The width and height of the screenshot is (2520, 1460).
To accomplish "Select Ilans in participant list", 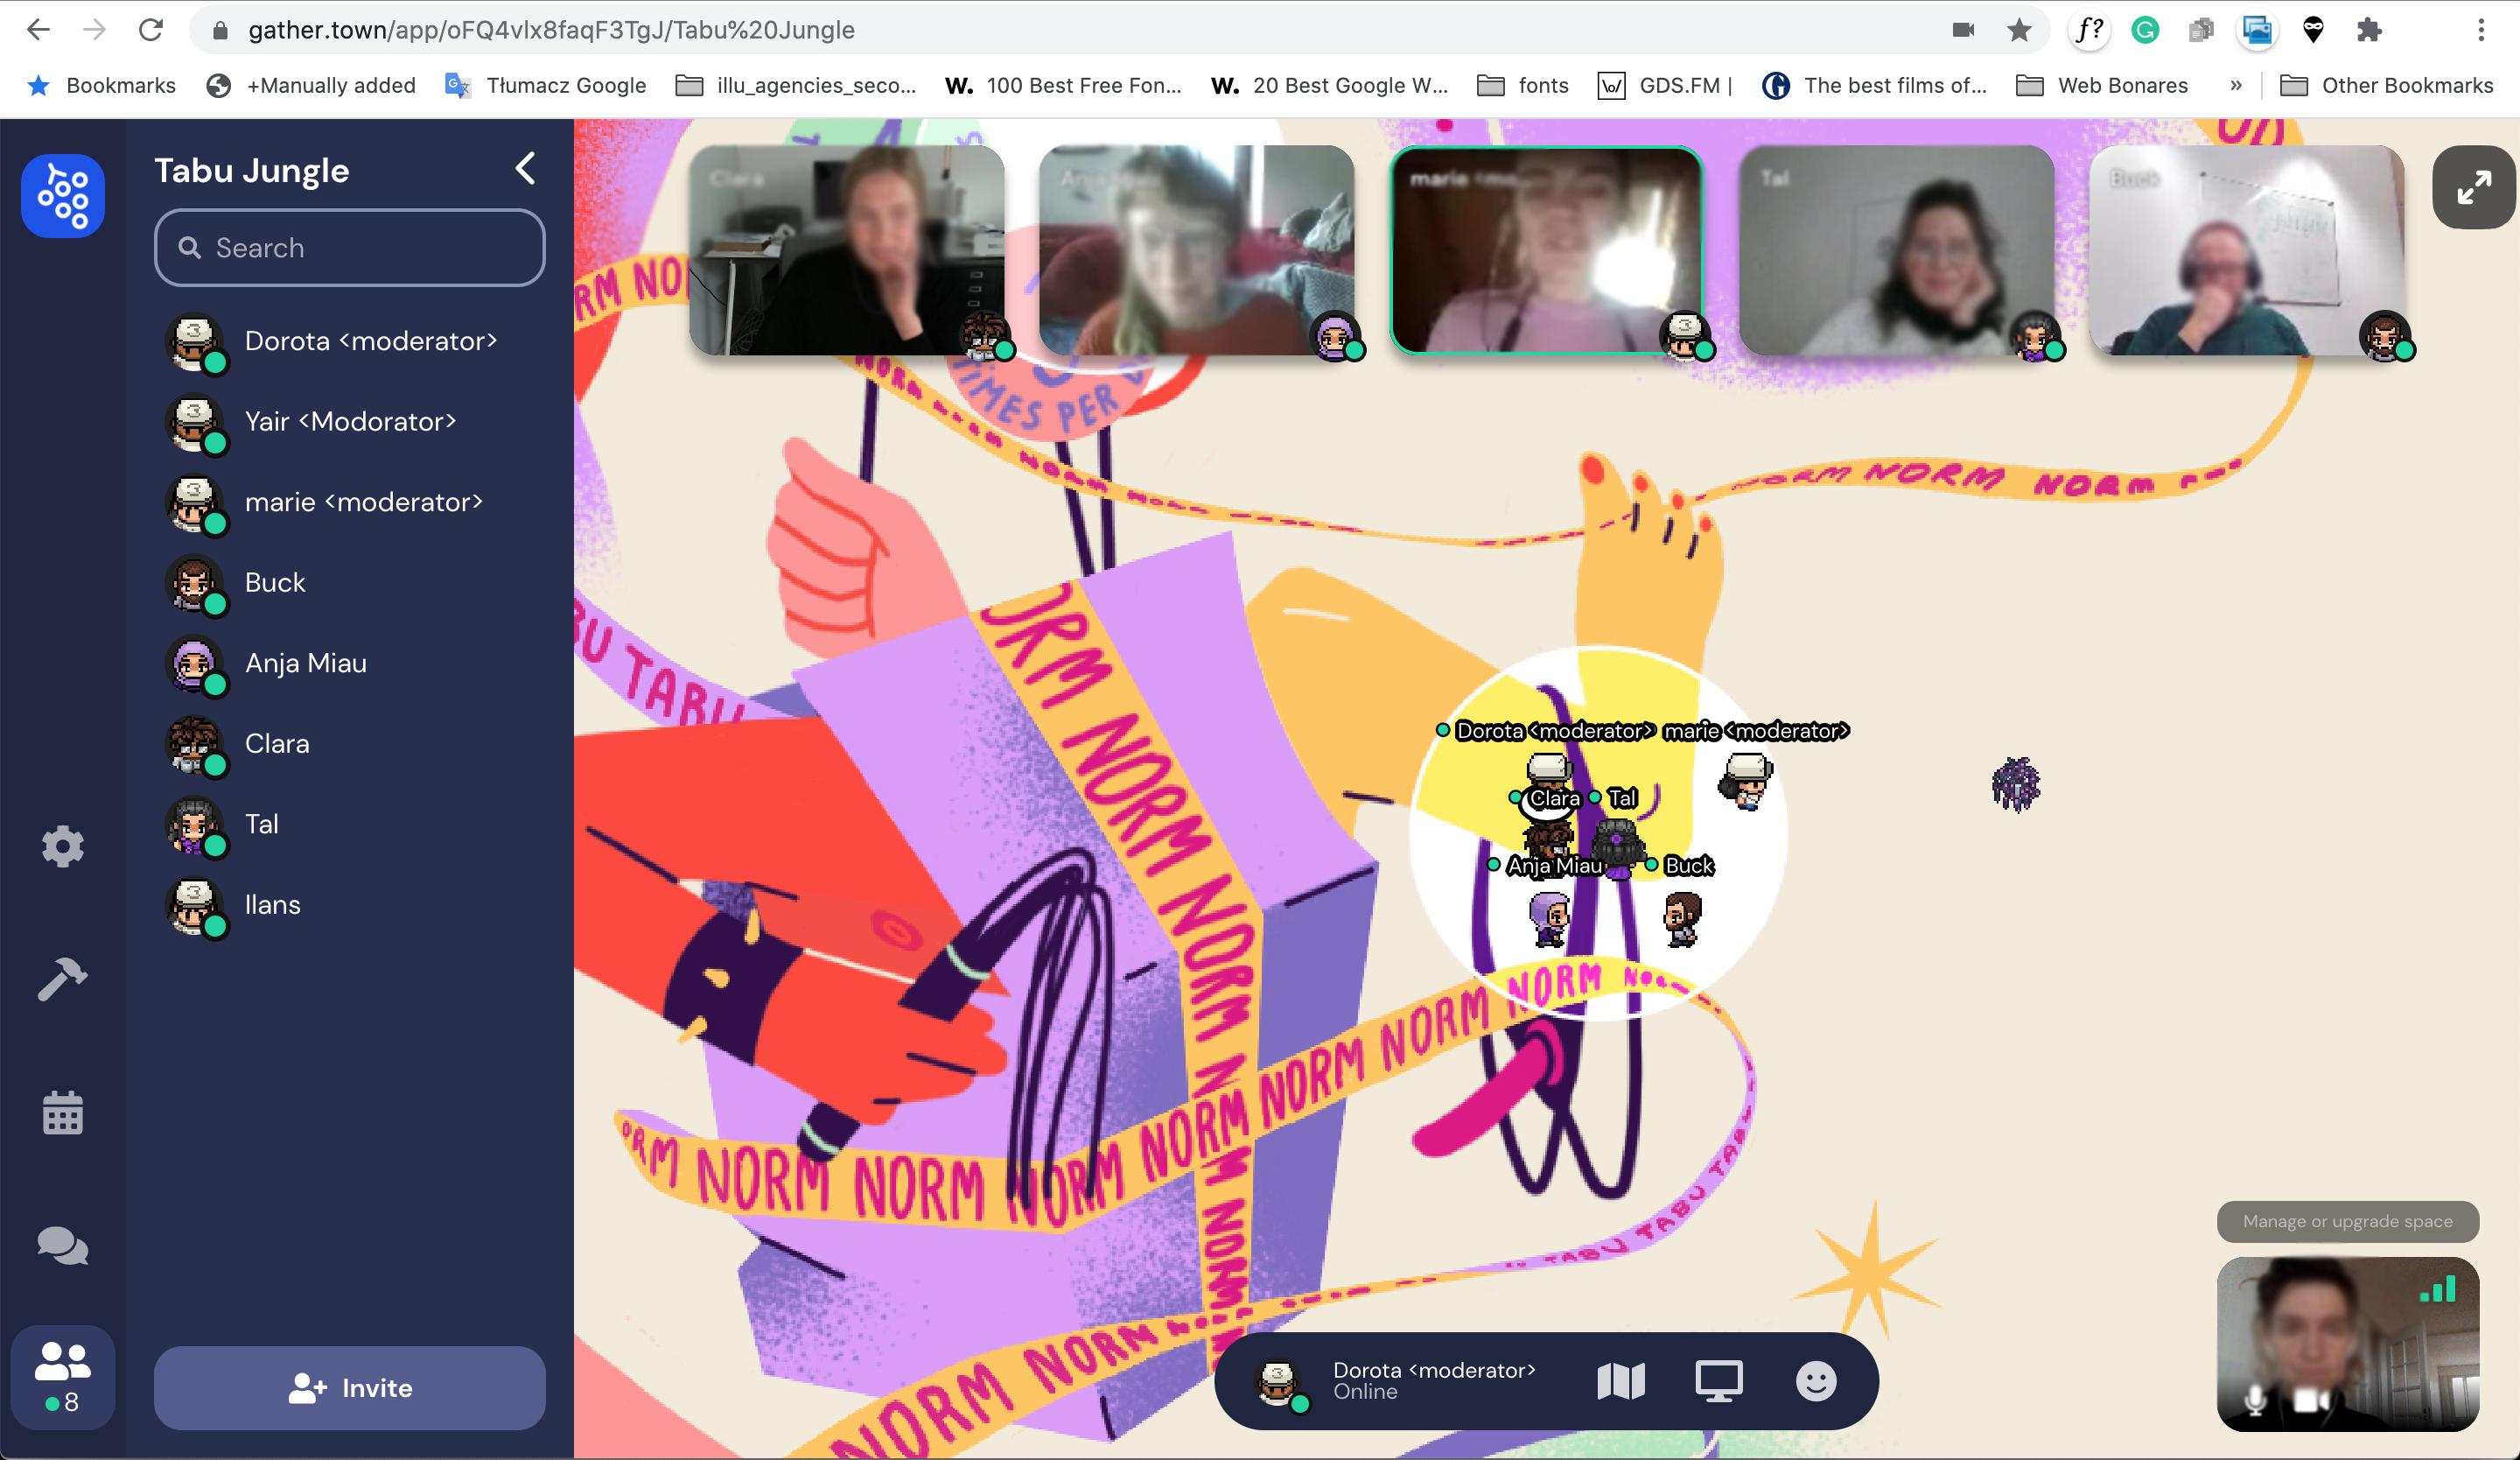I will pos(349,904).
